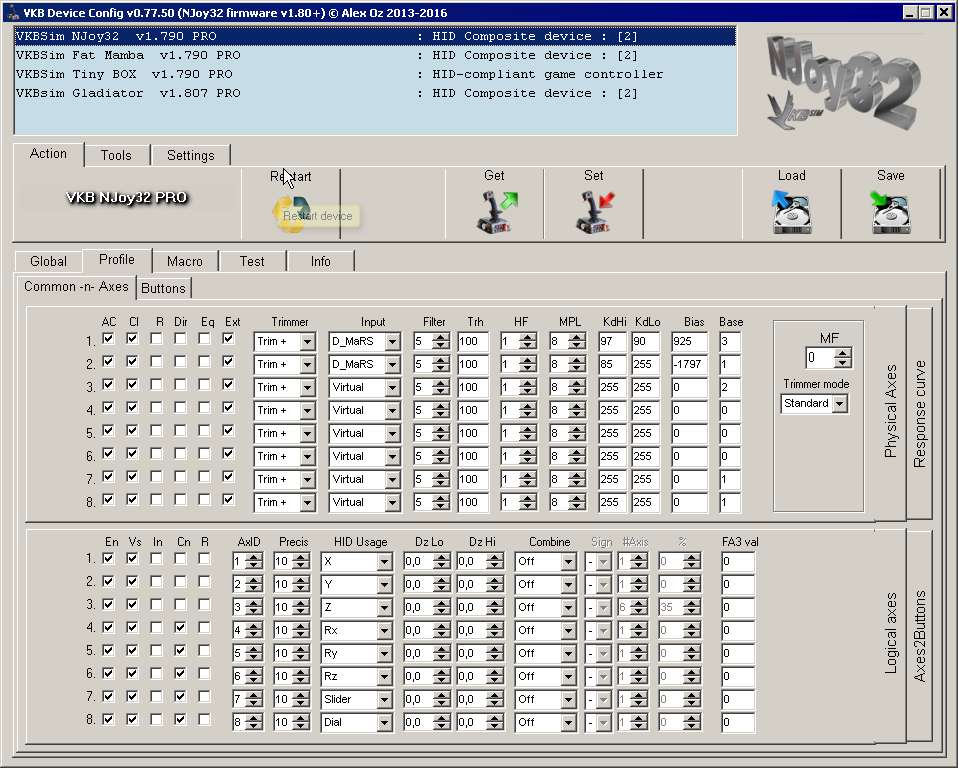Select the vertical Physical Axes tab
Screen dimensions: 958x768
891,412
